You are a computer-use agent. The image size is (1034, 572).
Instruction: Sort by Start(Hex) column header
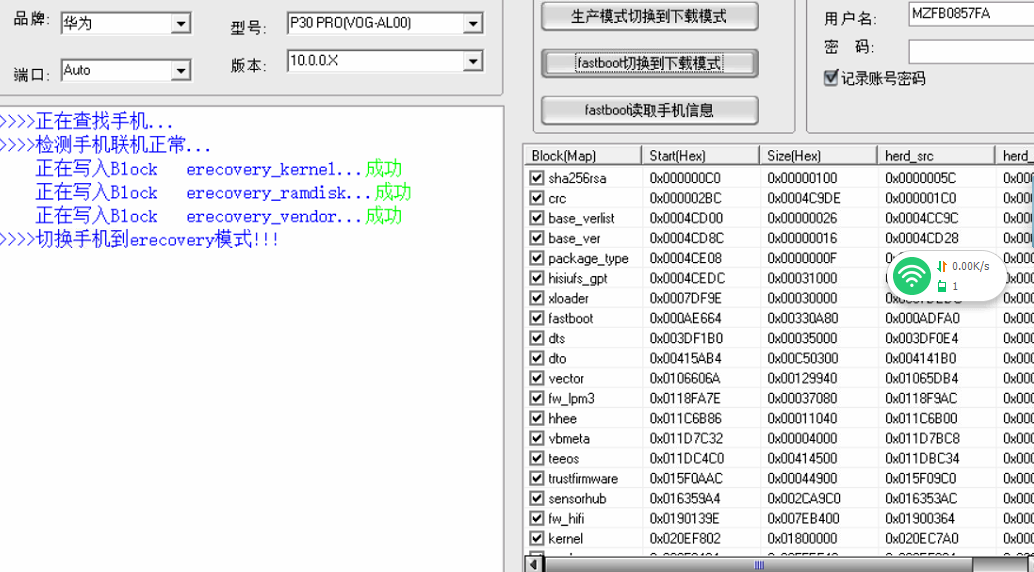(700, 156)
